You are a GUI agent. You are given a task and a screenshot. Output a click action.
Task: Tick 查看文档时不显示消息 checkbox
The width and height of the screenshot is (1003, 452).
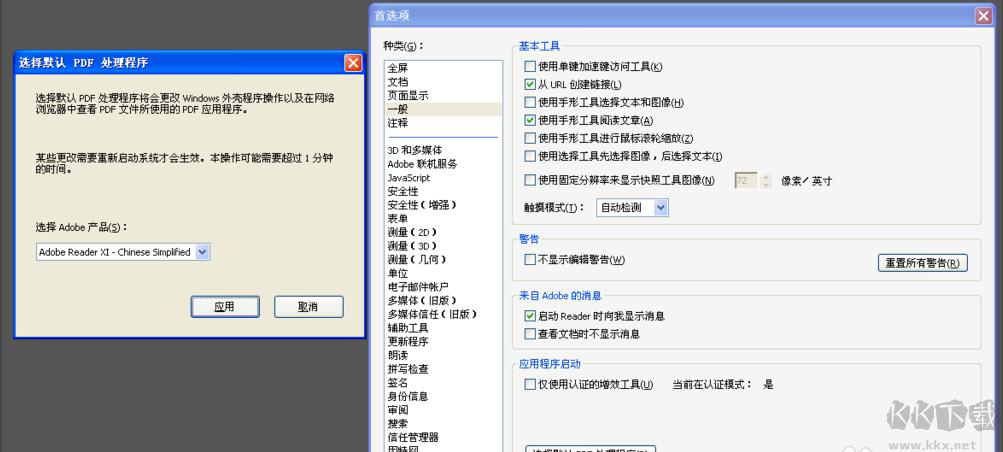[x=530, y=334]
